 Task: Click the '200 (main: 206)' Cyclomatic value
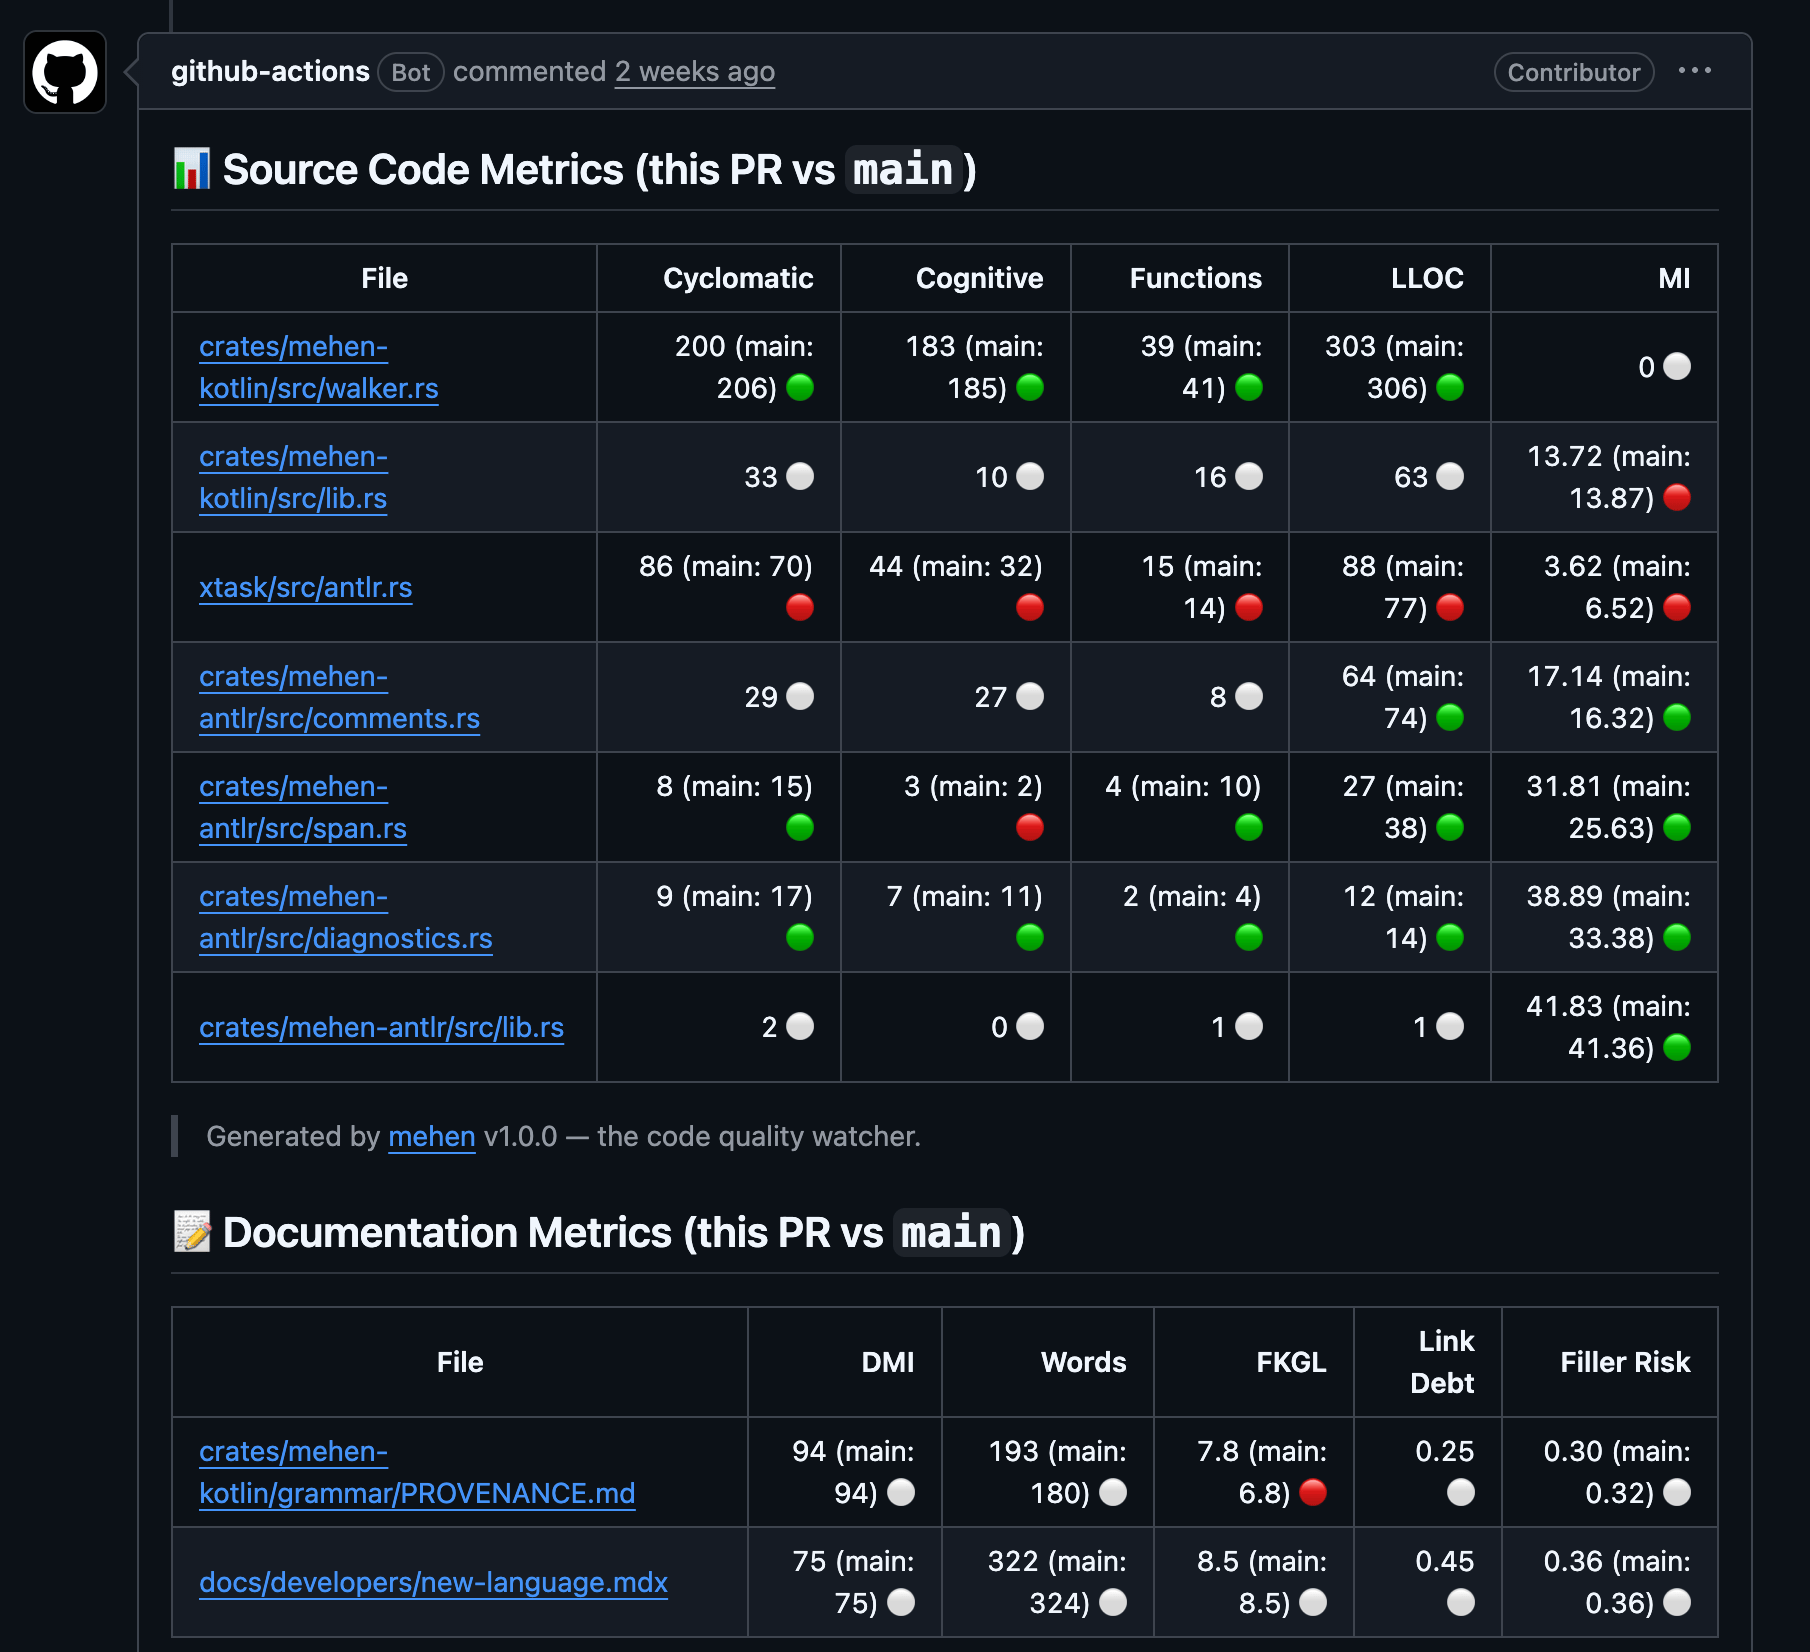pos(744,367)
